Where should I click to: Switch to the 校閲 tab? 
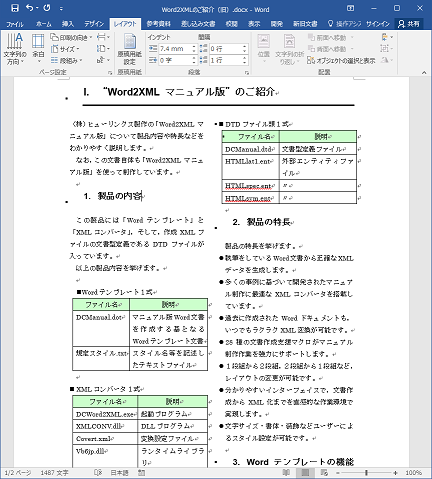click(231, 24)
